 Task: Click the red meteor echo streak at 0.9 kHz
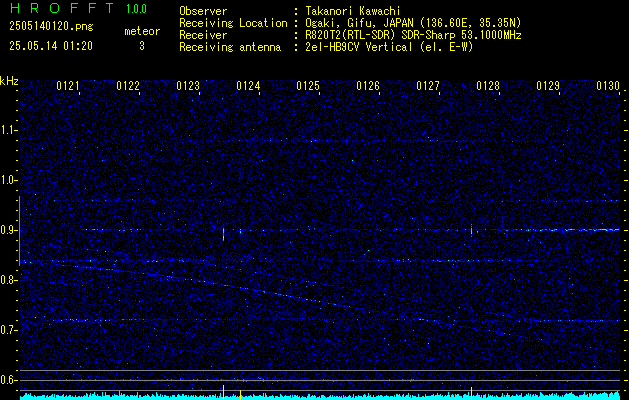(223, 234)
